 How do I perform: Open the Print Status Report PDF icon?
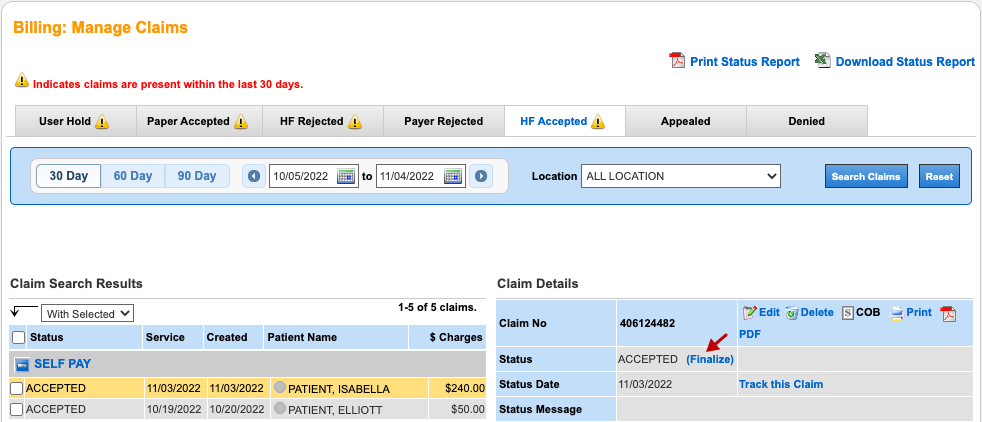[677, 61]
